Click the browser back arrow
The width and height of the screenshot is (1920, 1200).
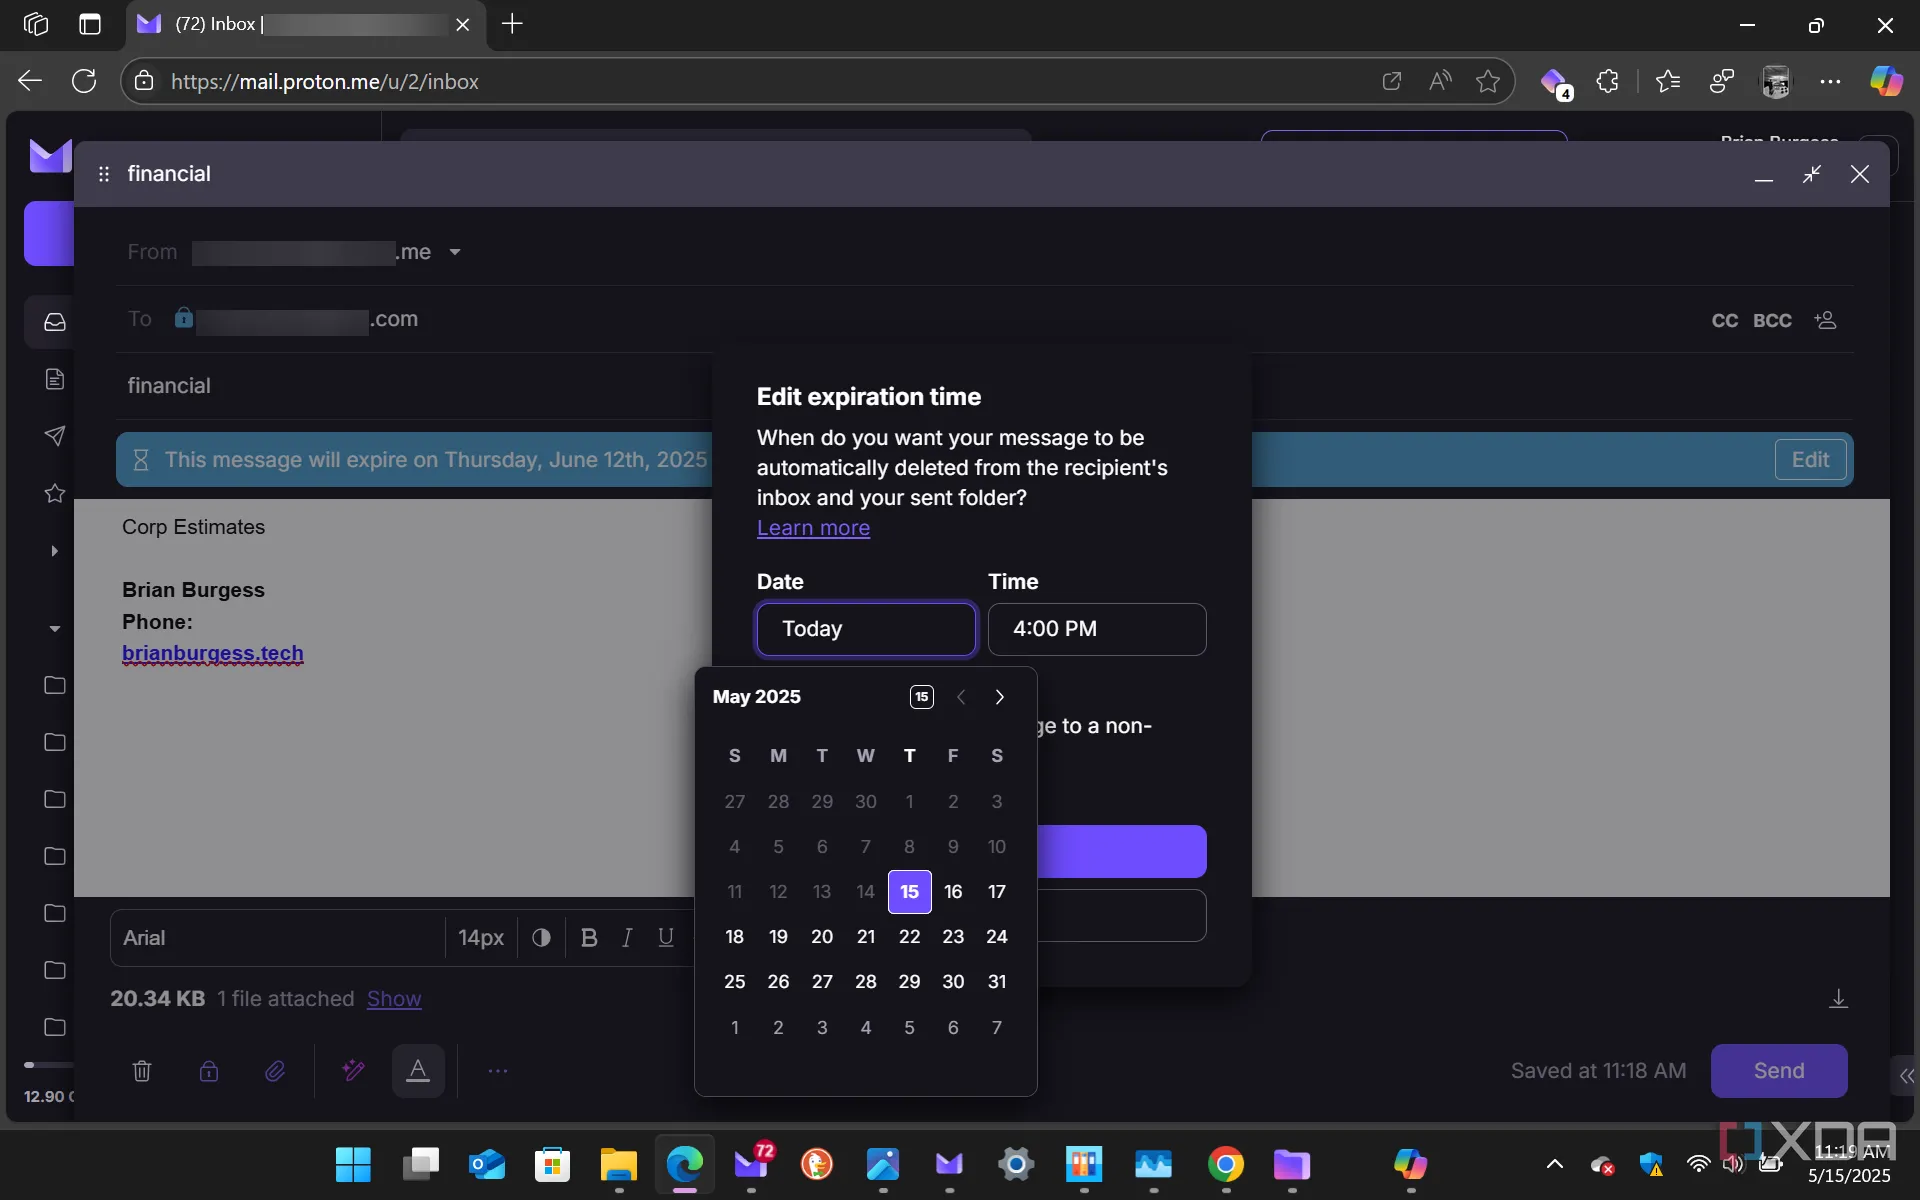pyautogui.click(x=30, y=81)
